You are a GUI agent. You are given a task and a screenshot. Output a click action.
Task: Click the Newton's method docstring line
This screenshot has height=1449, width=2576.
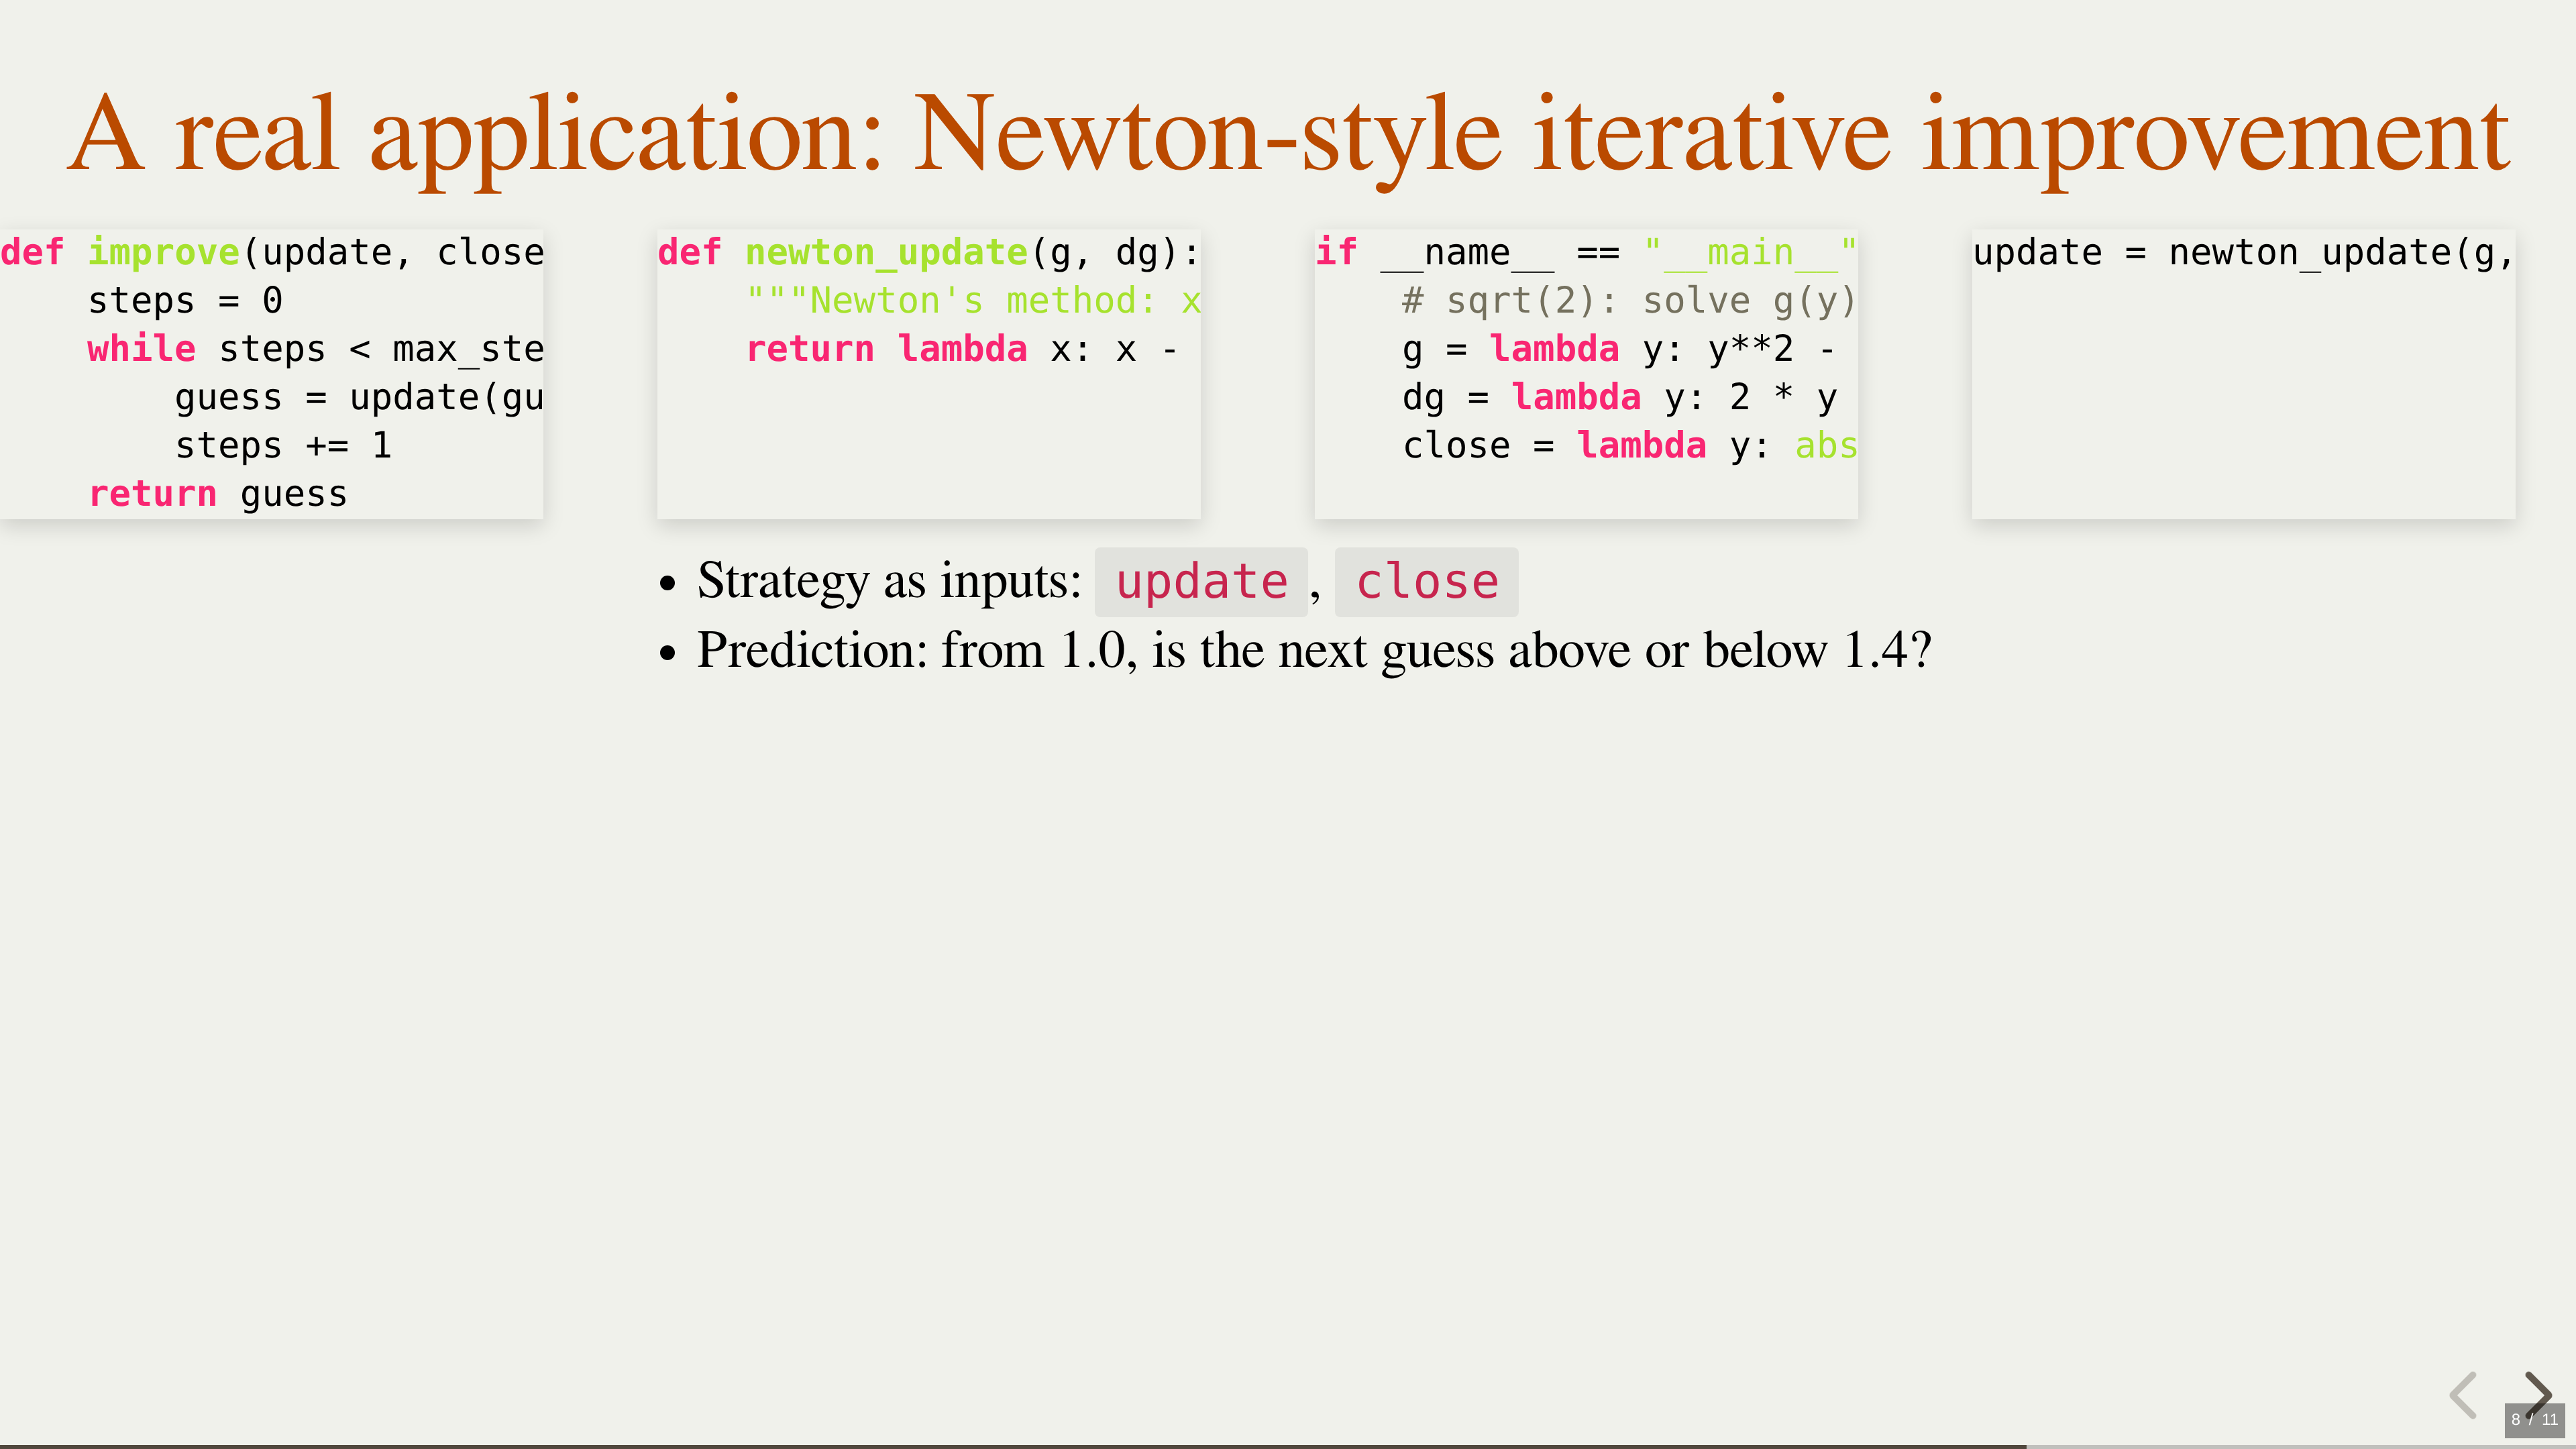pyautogui.click(x=972, y=301)
